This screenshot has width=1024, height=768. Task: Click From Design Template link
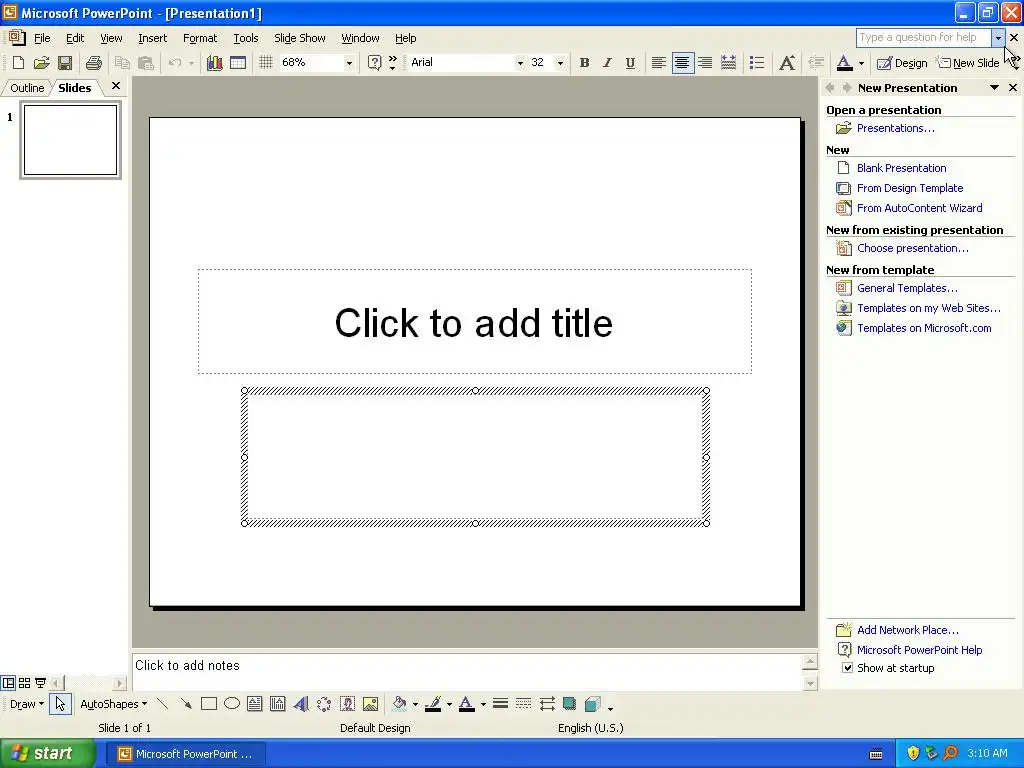(x=910, y=188)
